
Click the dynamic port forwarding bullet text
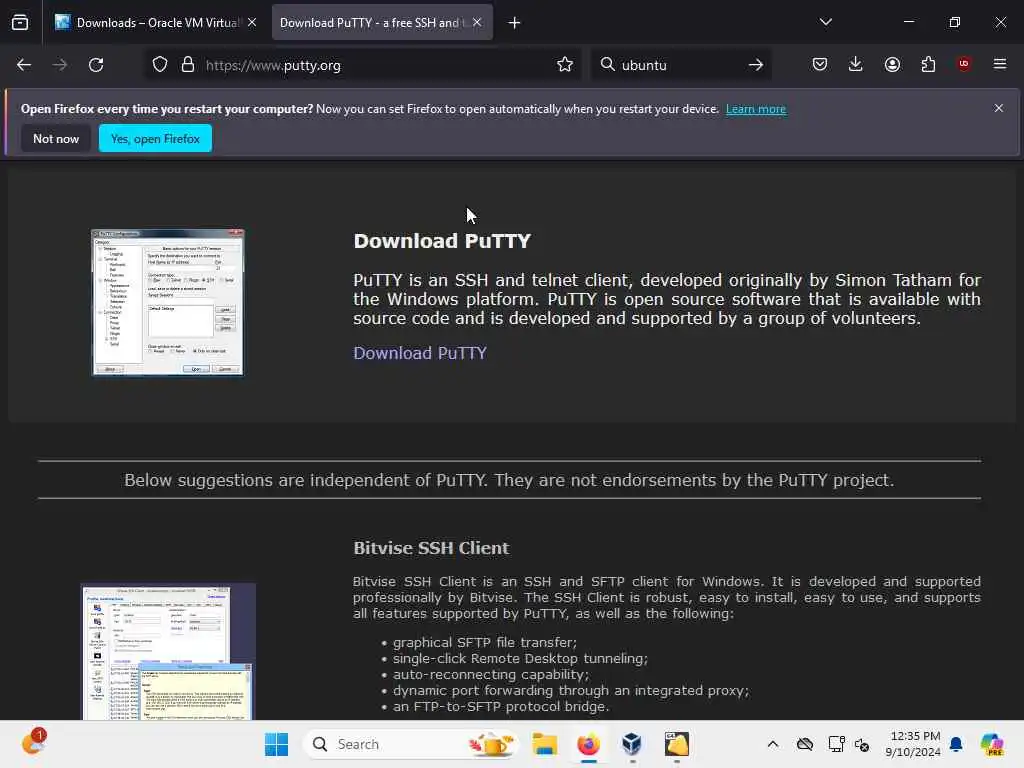pyautogui.click(x=571, y=690)
